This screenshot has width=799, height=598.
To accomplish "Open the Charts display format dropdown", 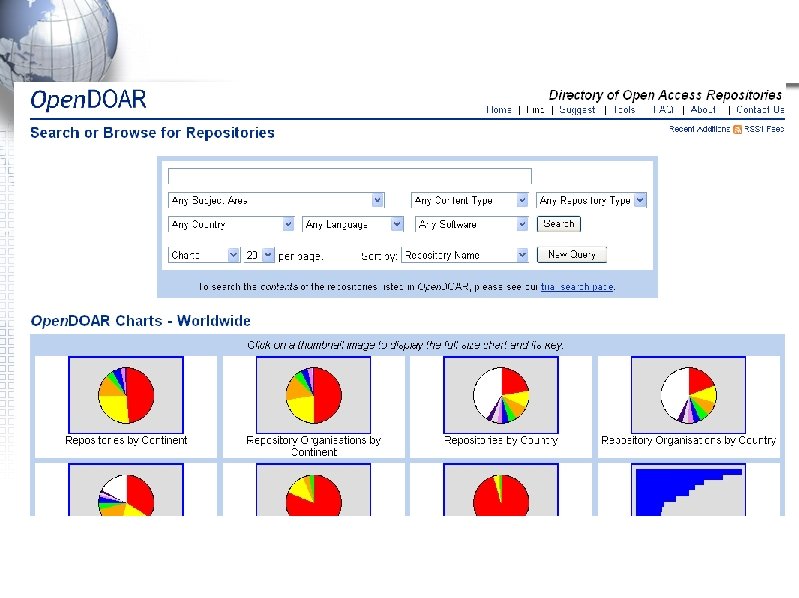I will [204, 255].
